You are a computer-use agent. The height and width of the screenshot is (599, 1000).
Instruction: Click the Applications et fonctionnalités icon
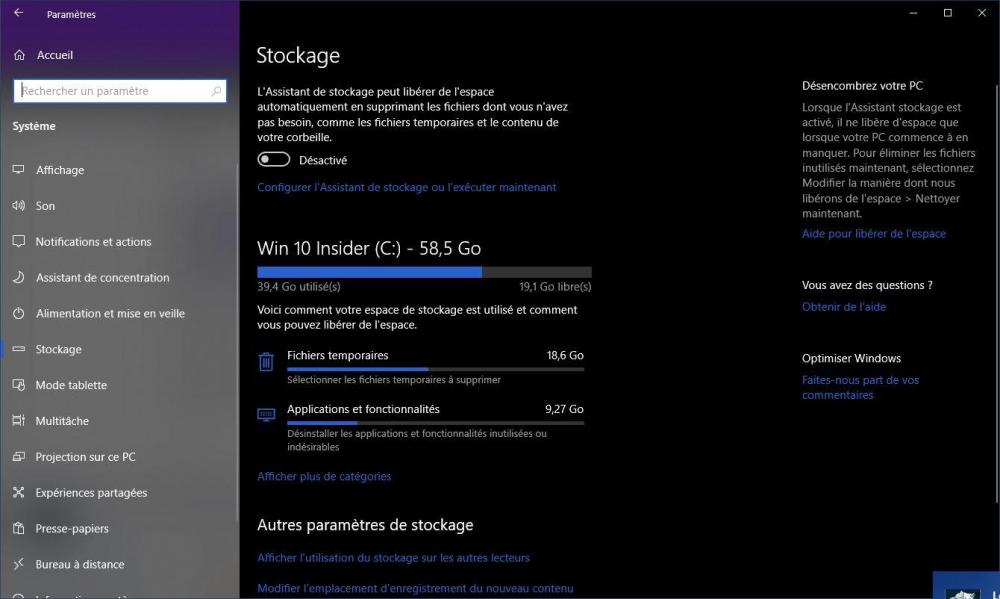pyautogui.click(x=266, y=414)
